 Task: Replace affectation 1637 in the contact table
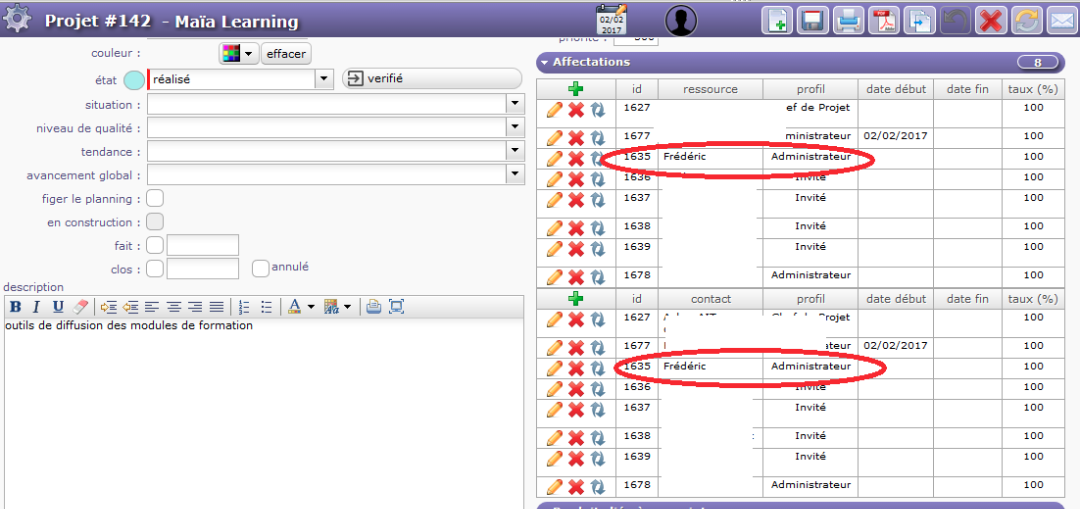pos(597,409)
